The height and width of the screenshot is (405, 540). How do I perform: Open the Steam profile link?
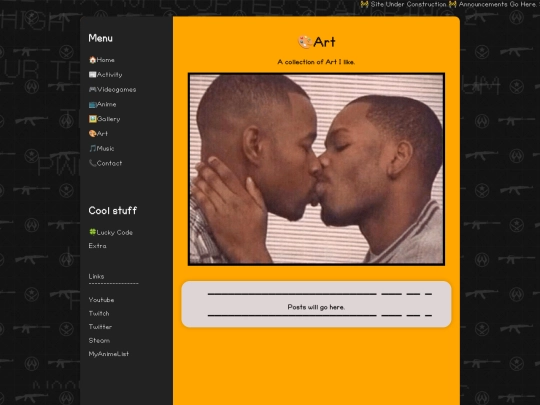(x=99, y=341)
